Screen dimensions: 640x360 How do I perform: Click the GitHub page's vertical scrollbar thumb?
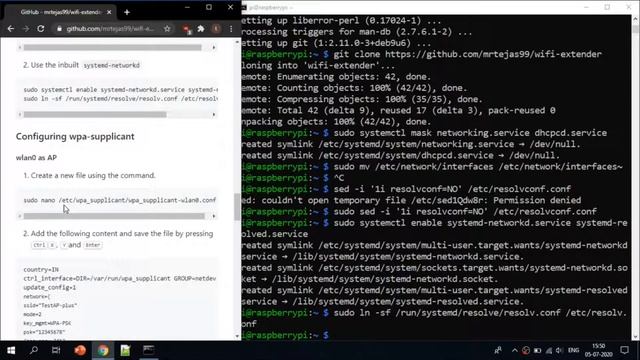tap(237, 207)
